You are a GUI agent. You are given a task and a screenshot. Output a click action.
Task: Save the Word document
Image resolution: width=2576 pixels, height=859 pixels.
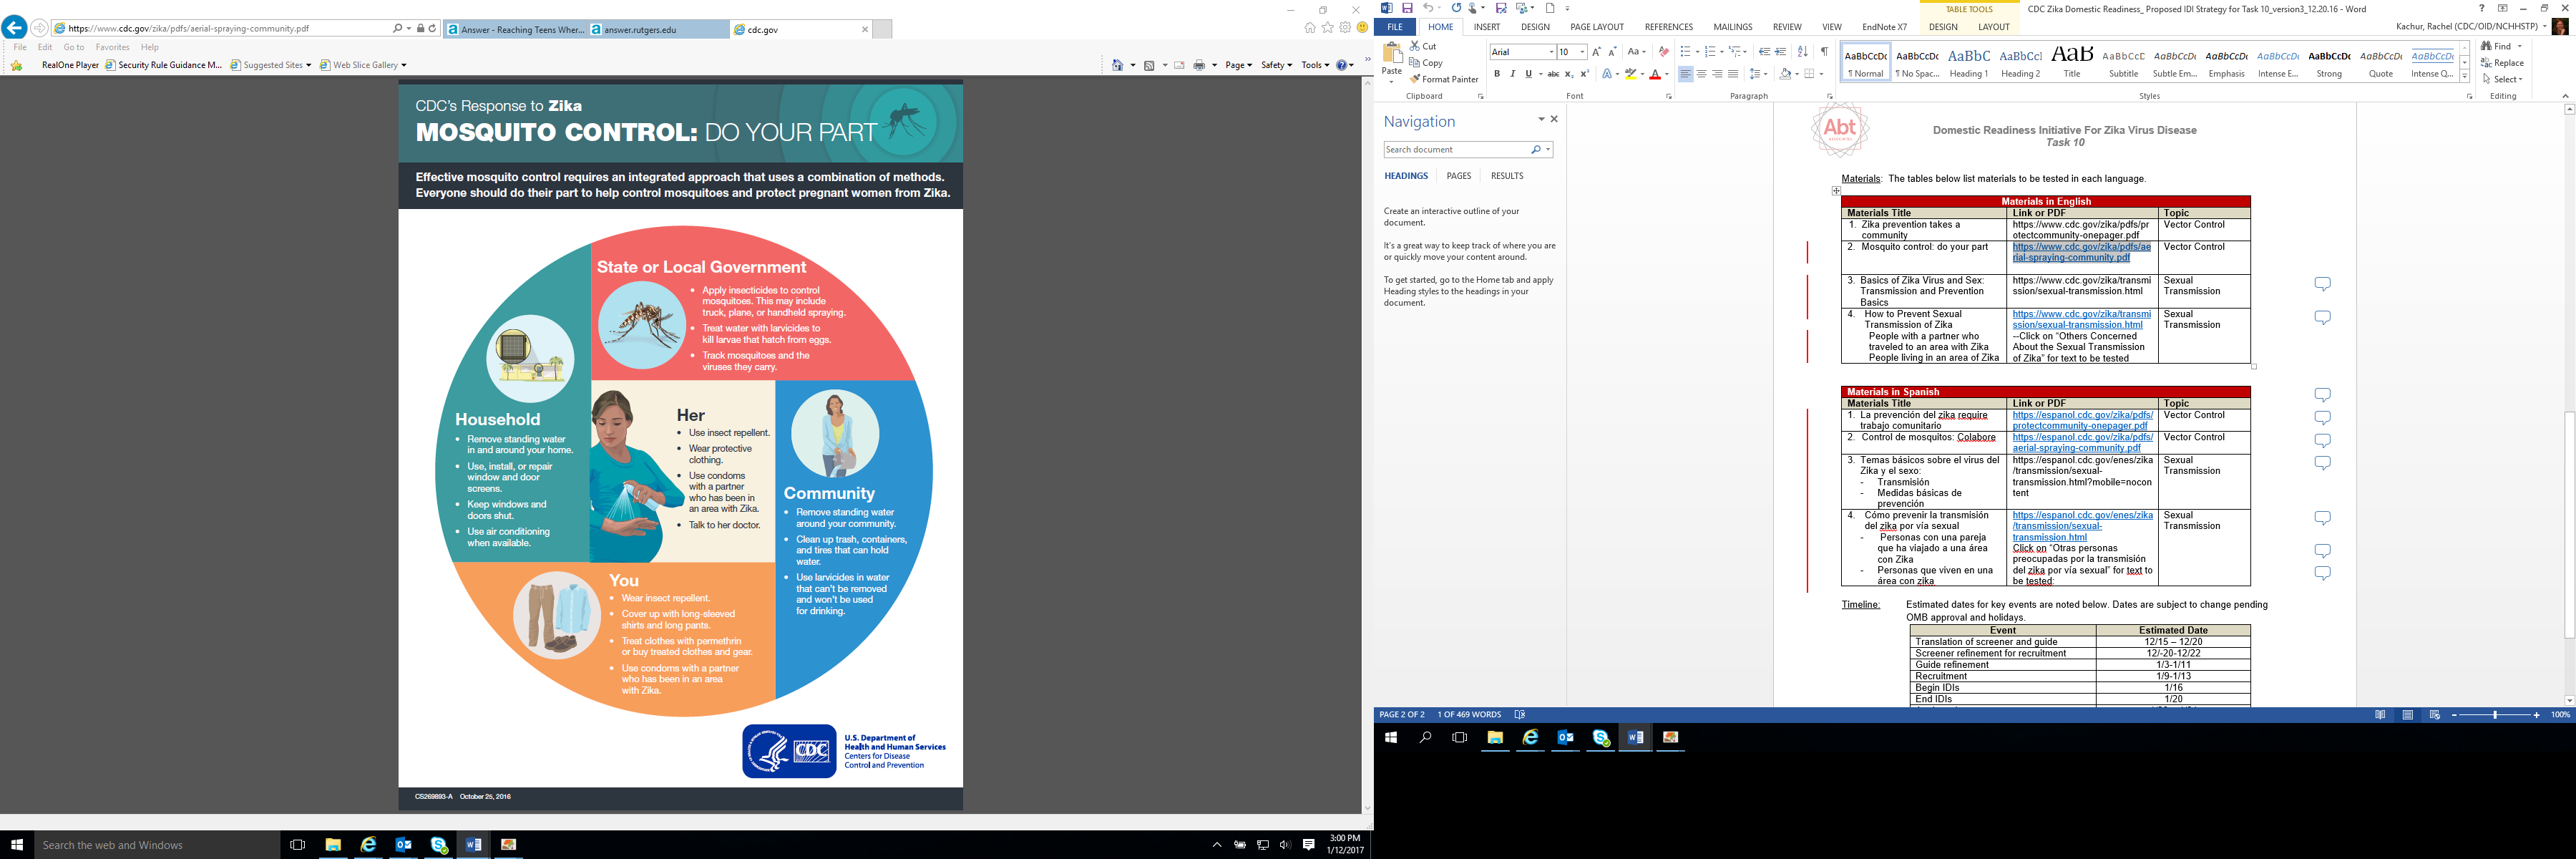point(1407,8)
